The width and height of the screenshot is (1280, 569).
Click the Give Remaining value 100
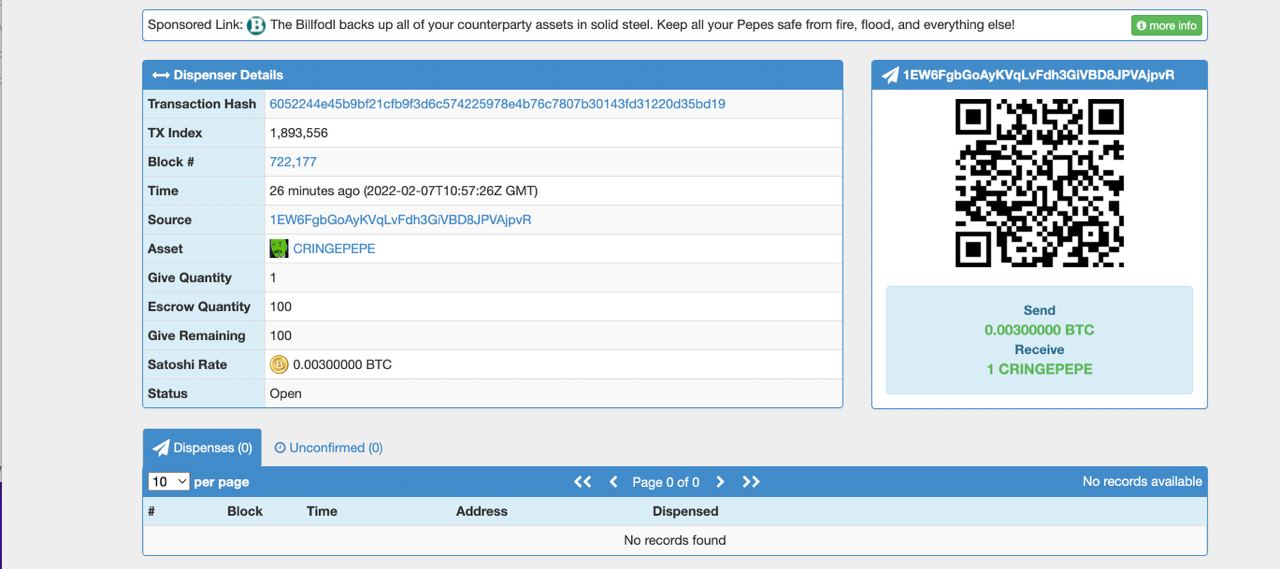pyautogui.click(x=281, y=336)
